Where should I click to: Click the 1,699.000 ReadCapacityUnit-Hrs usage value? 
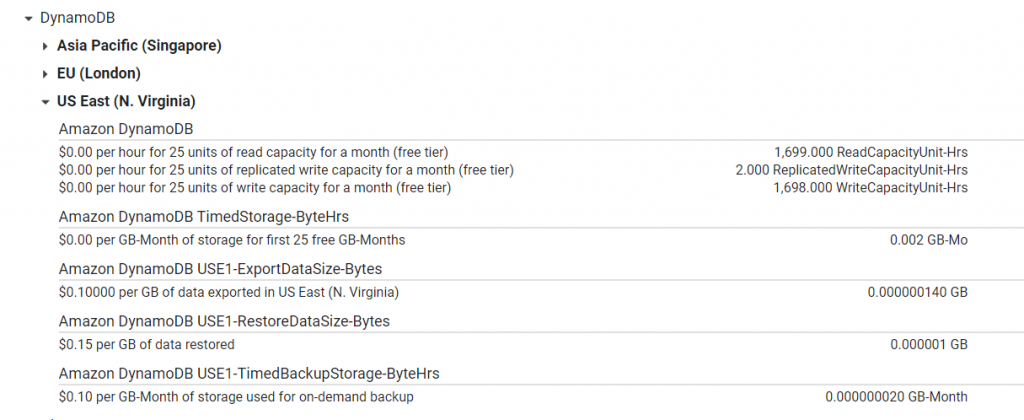pyautogui.click(x=870, y=152)
